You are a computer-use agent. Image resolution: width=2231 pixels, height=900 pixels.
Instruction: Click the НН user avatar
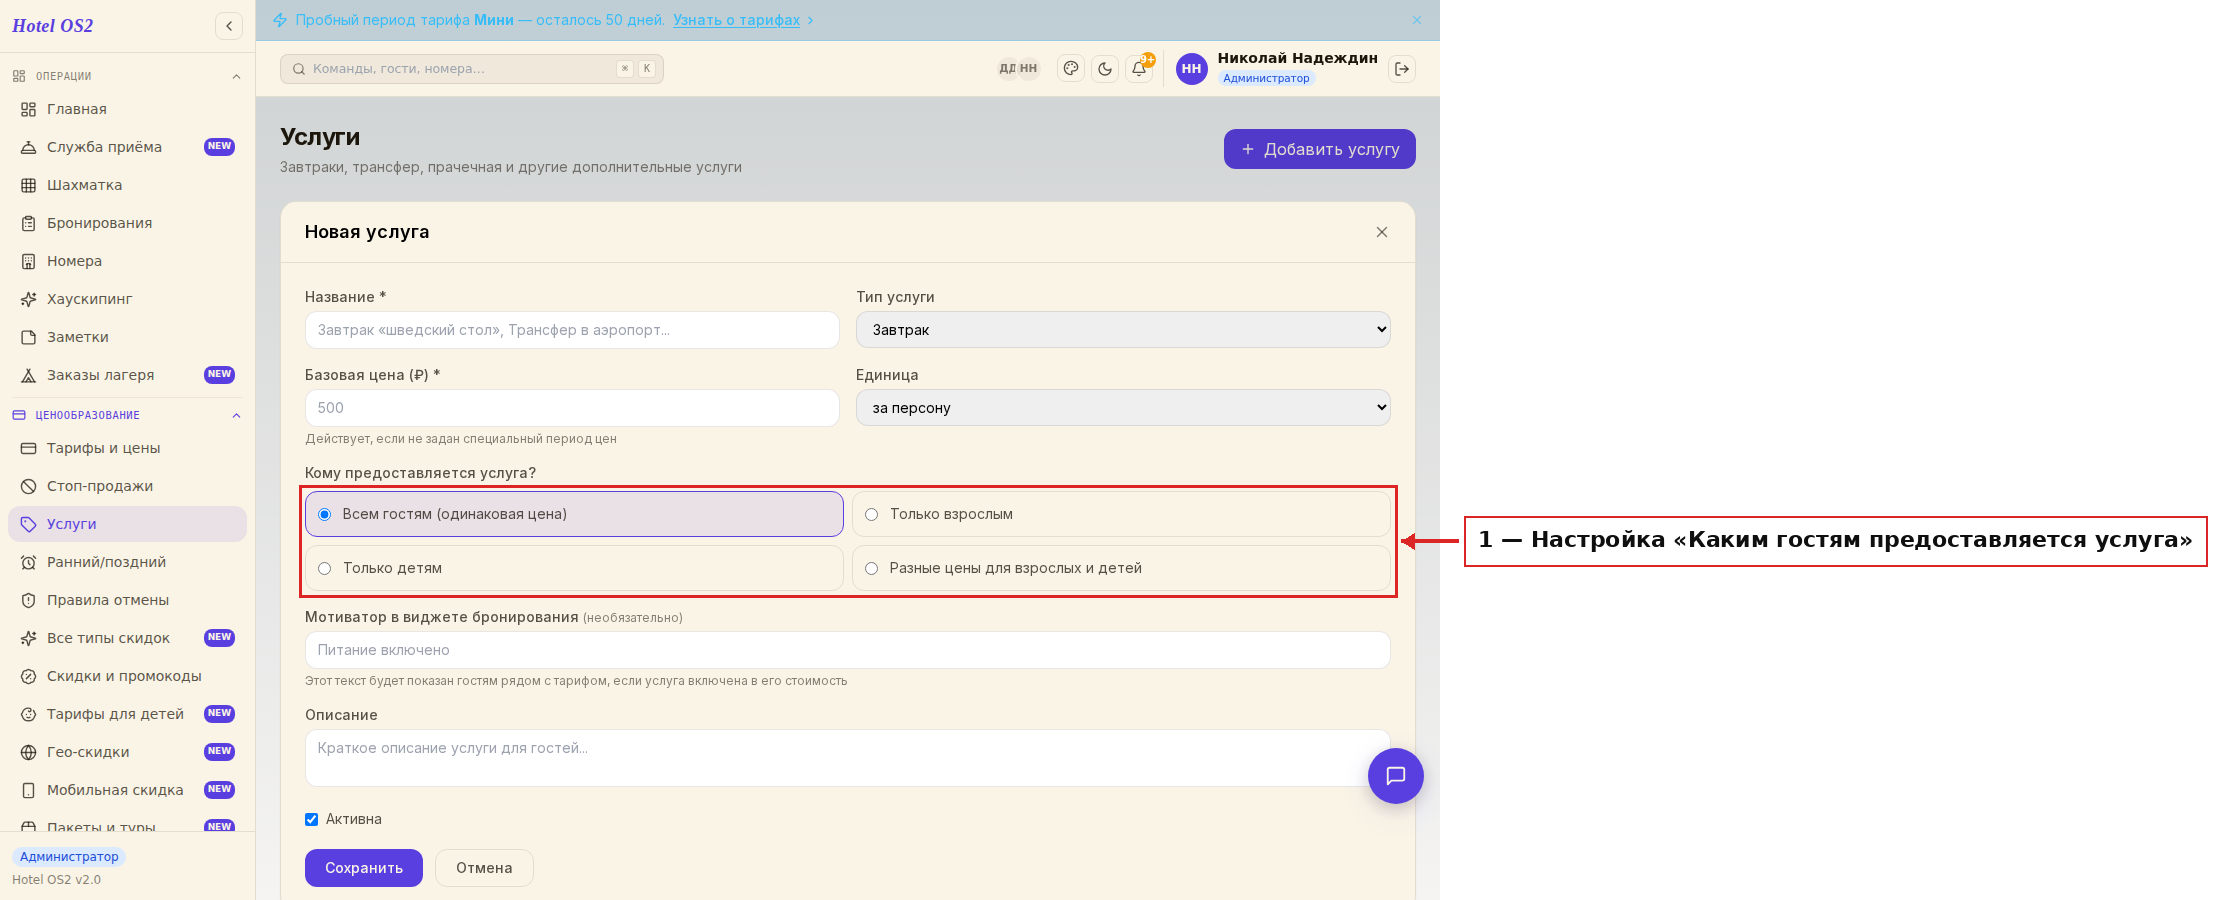[1191, 69]
